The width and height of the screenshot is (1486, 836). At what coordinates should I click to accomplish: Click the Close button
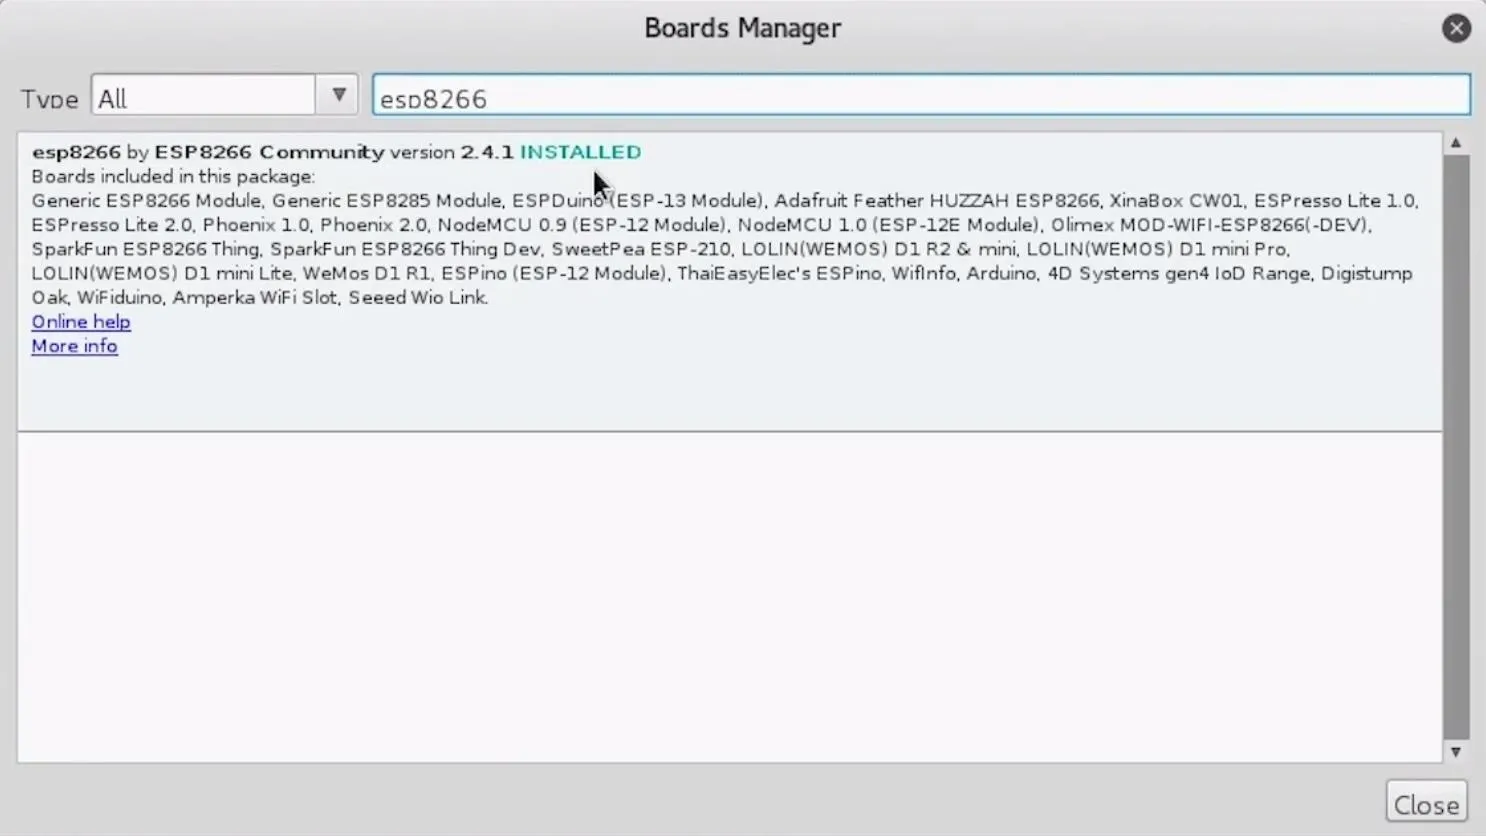click(1426, 803)
